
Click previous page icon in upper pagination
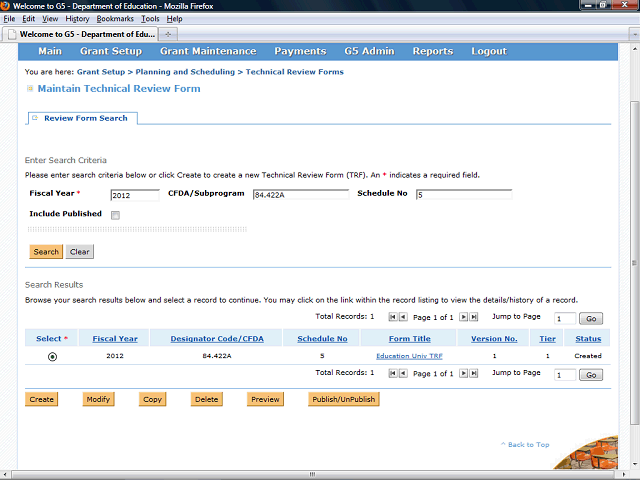point(403,317)
